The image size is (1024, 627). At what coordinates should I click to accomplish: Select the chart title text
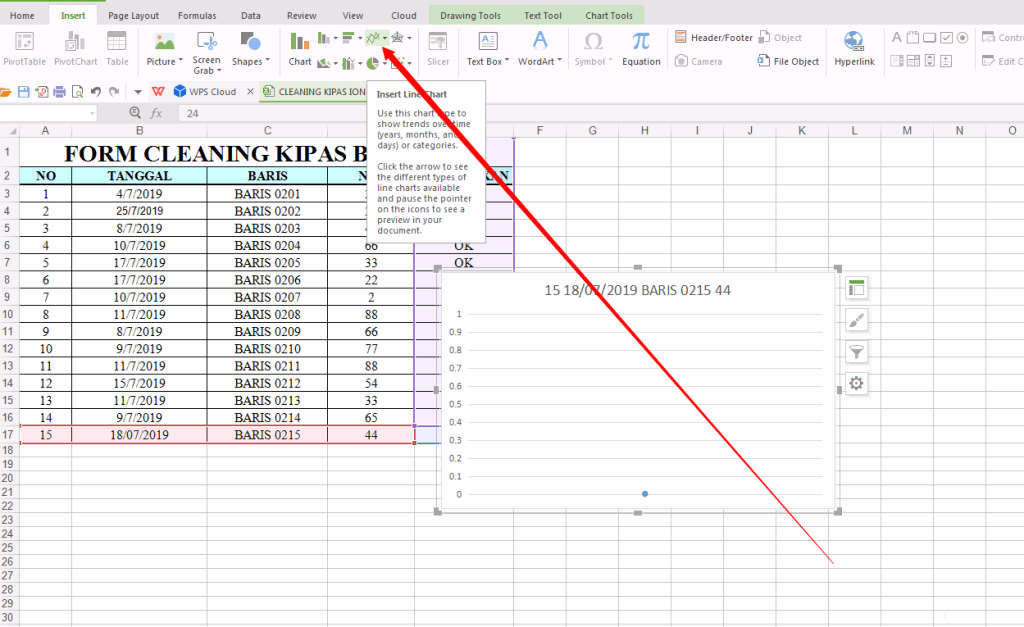click(637, 291)
